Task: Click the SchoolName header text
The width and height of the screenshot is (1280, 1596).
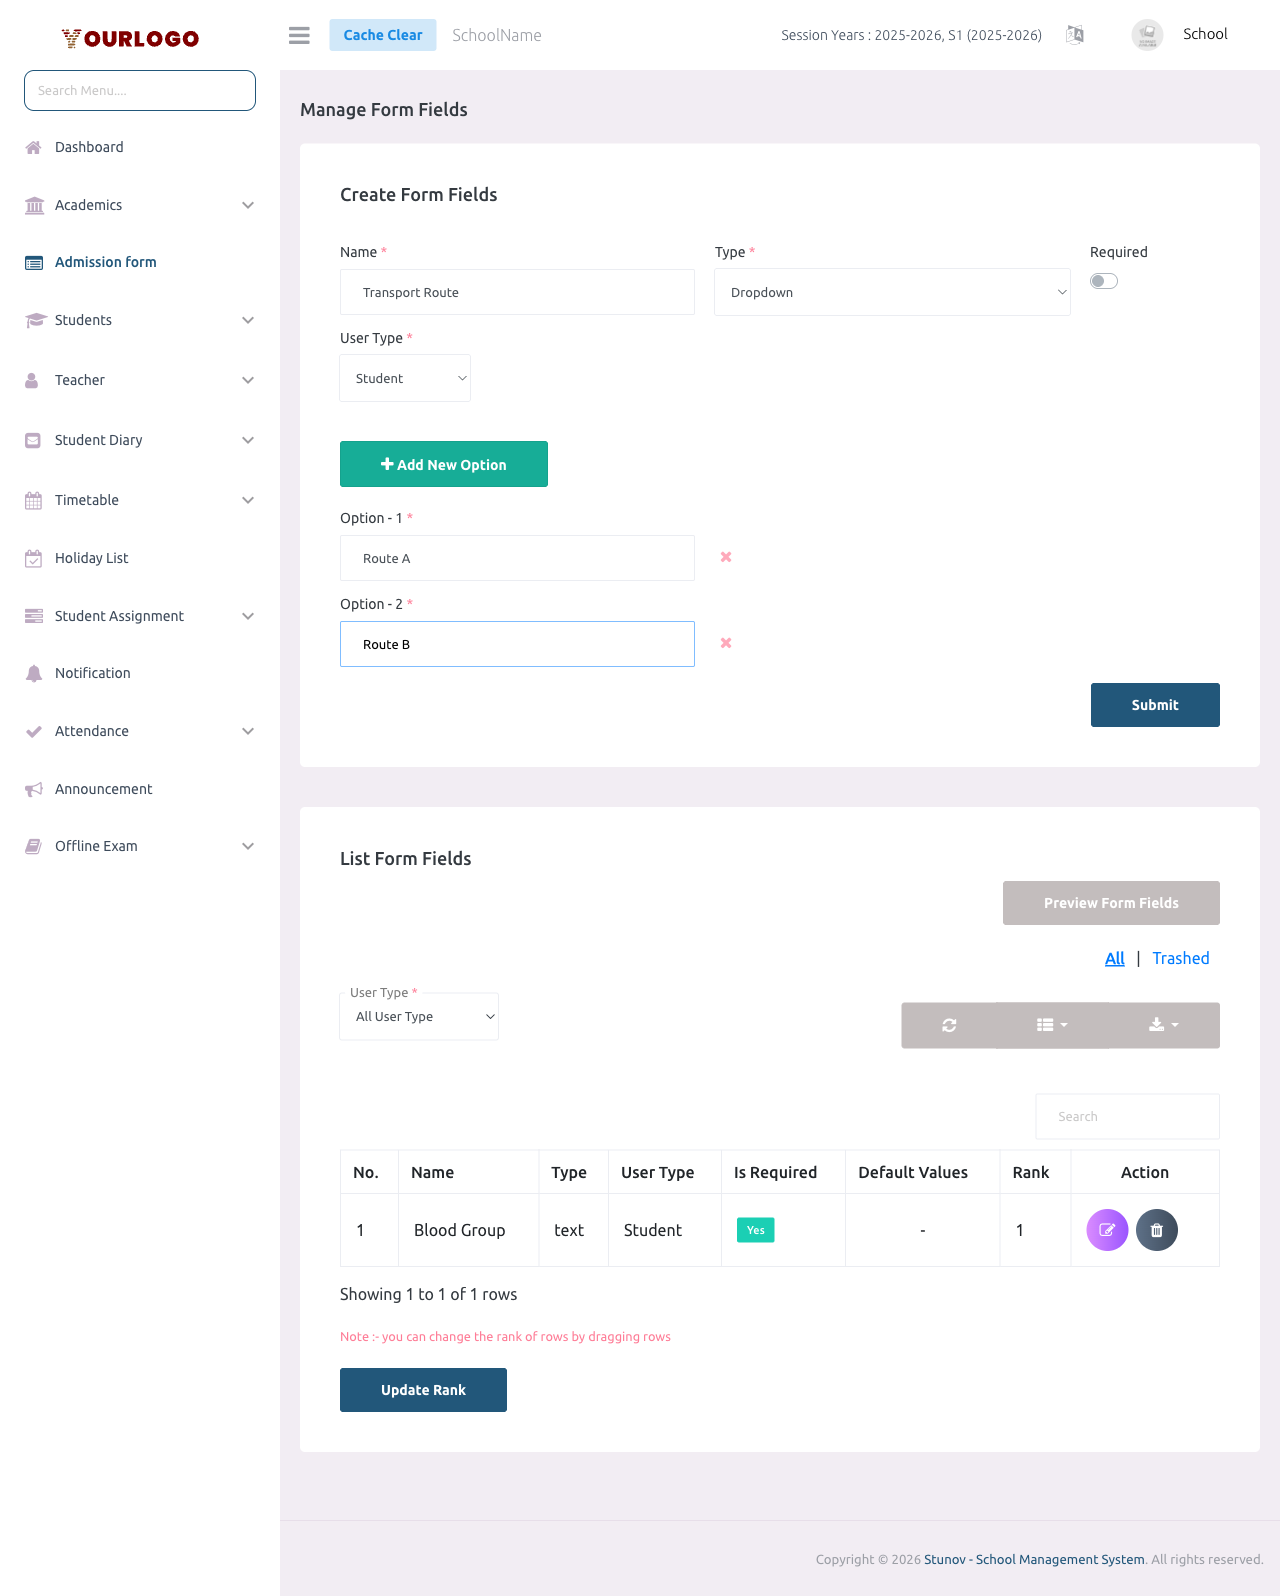Action: (x=497, y=35)
